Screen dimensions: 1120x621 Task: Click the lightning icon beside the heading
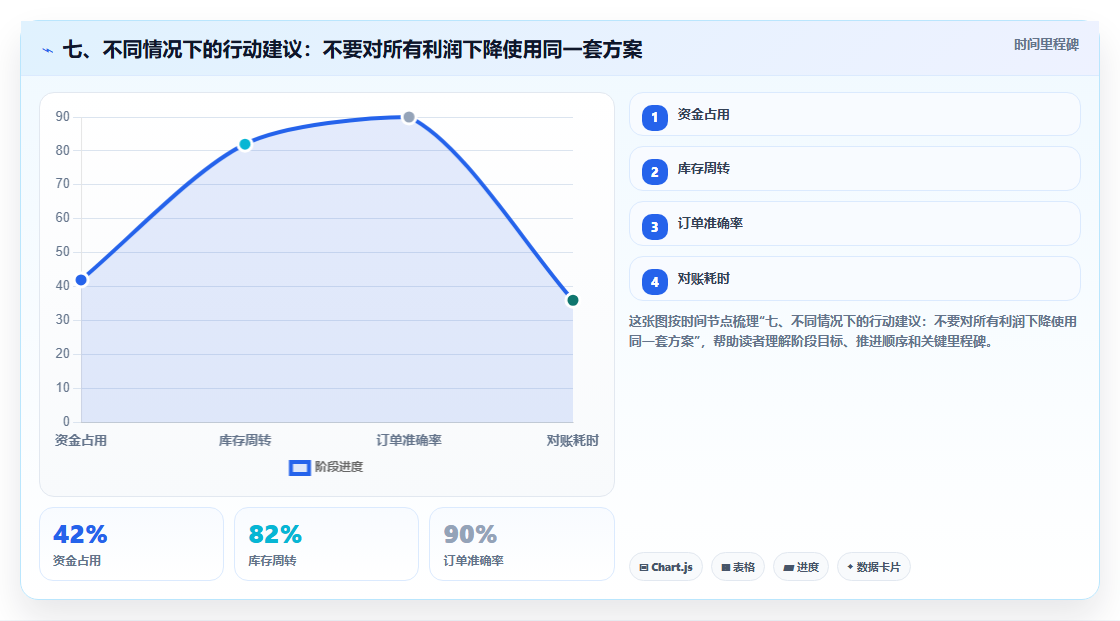(x=48, y=51)
